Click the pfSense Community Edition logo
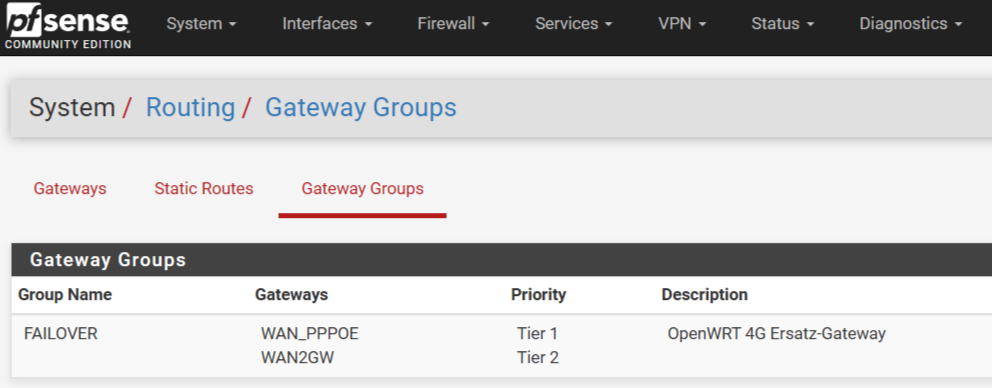 68,27
